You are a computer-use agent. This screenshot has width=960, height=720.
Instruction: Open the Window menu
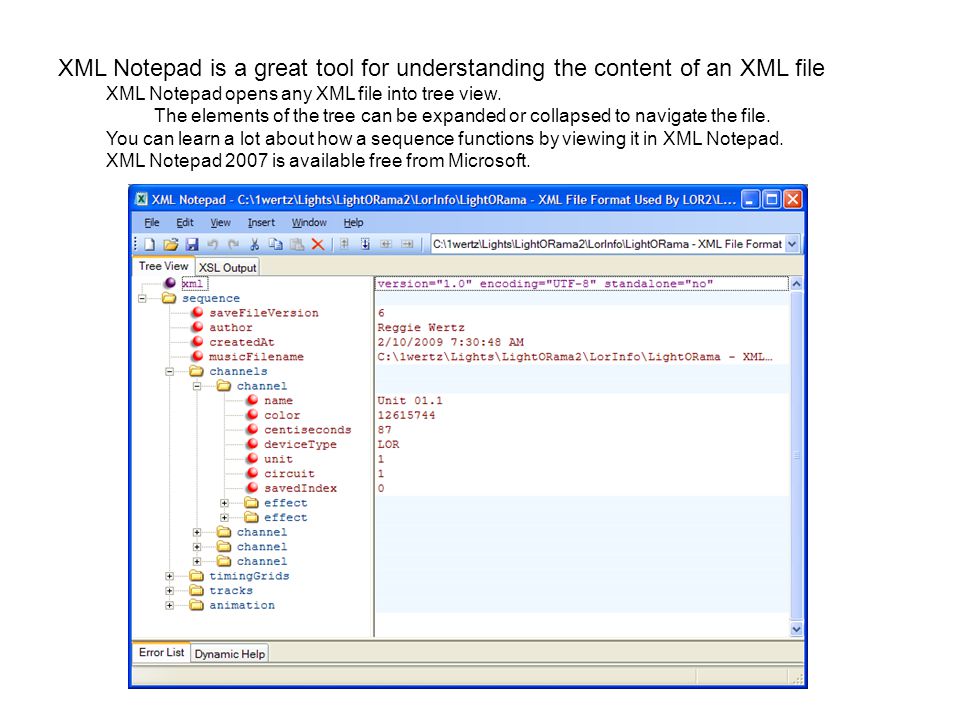[309, 222]
